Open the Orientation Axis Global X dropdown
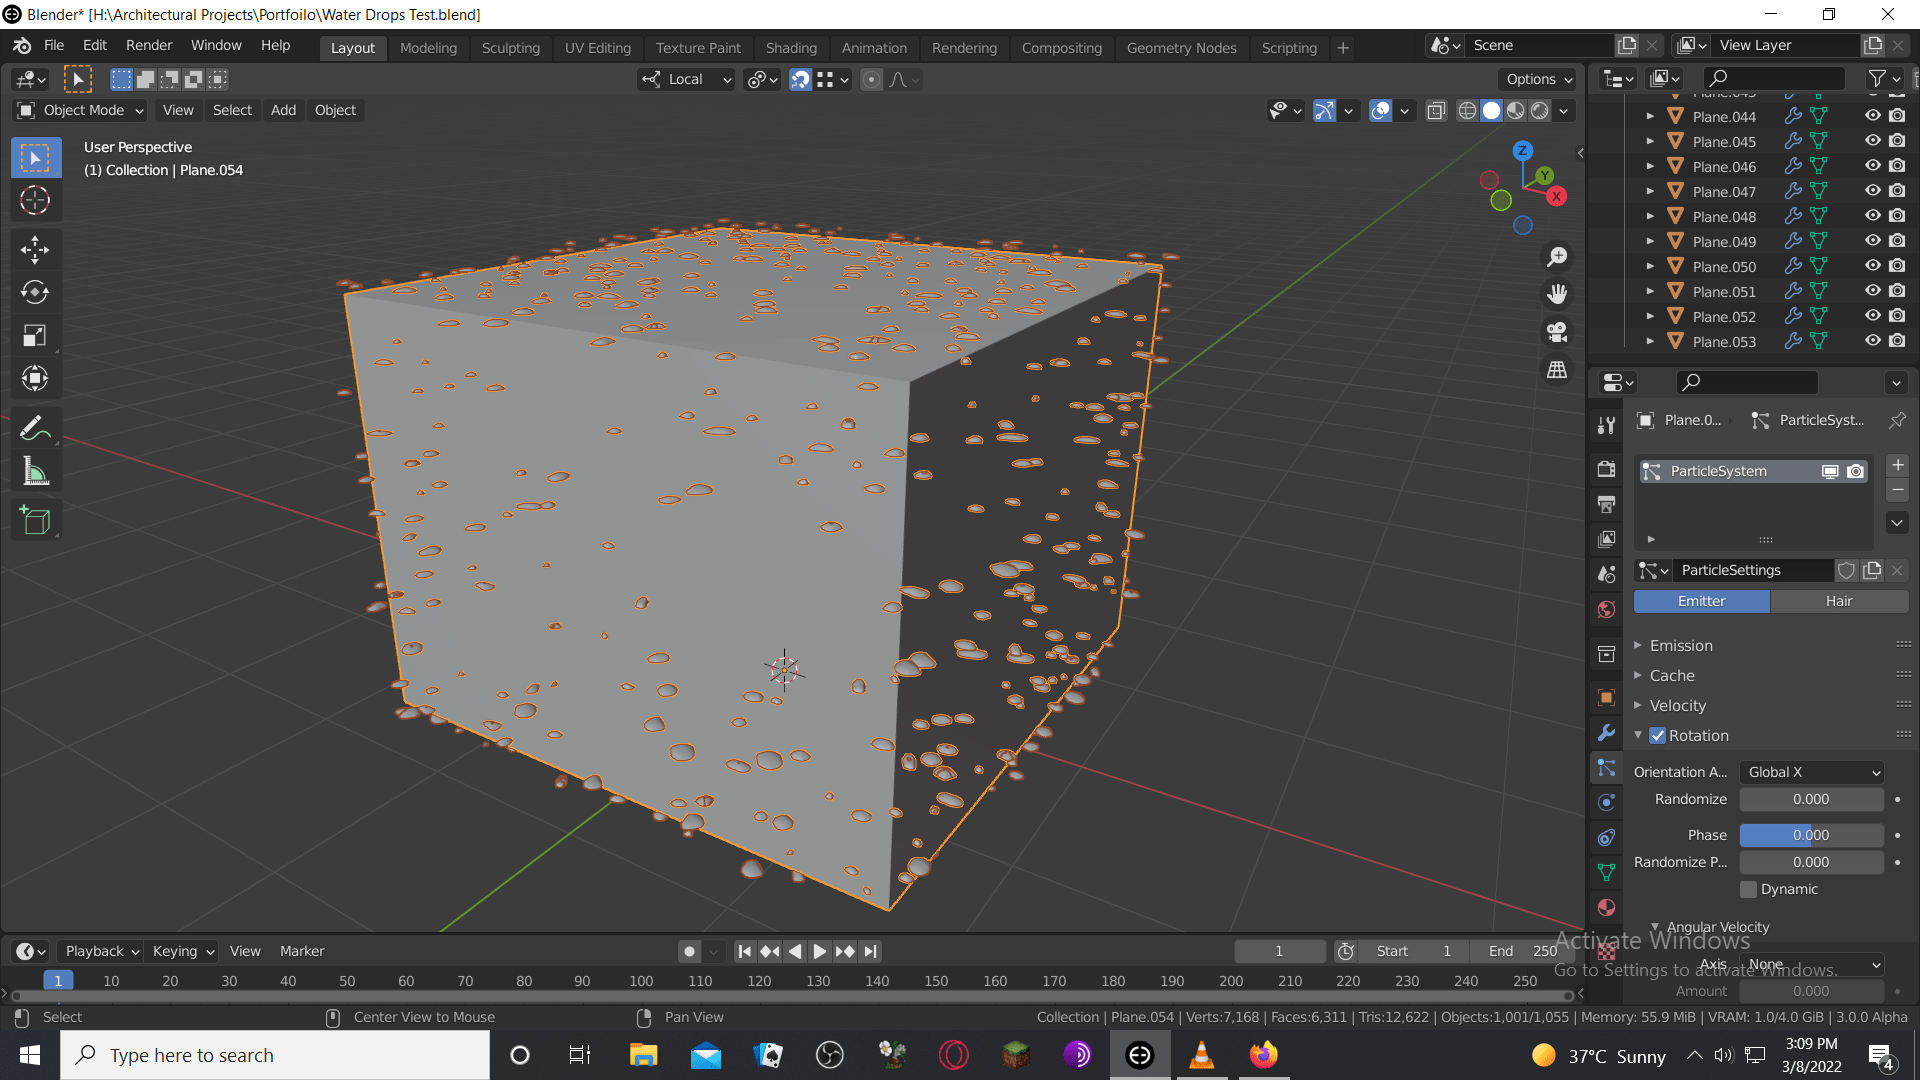Image resolution: width=1920 pixels, height=1080 pixels. click(1813, 772)
